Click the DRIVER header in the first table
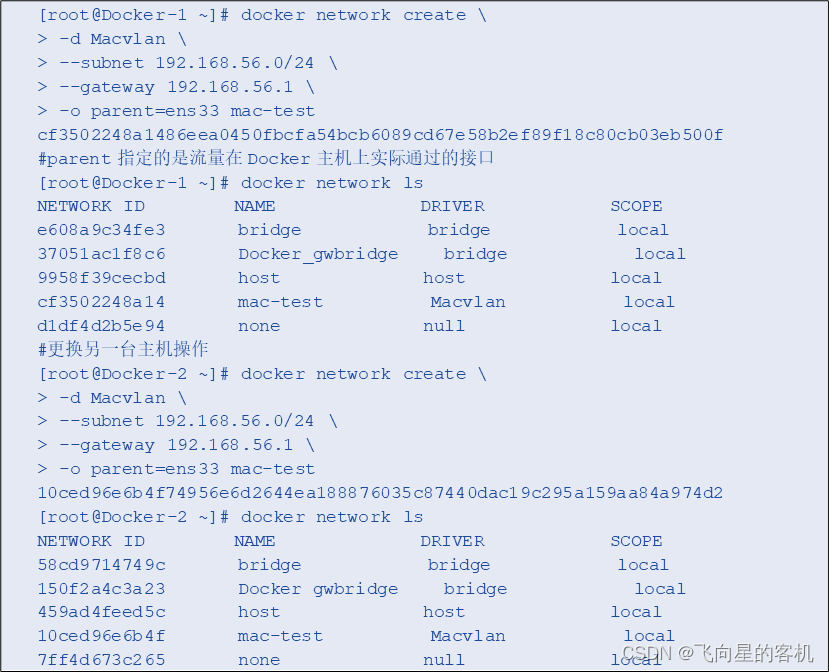 [452, 206]
